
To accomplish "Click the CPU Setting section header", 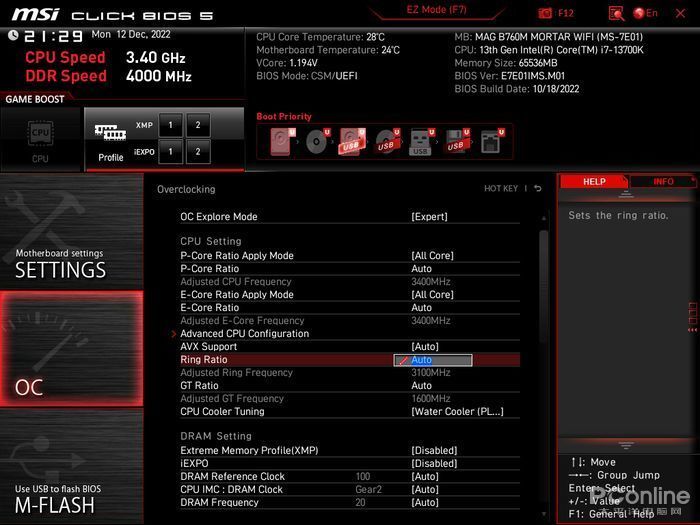I will [x=211, y=241].
